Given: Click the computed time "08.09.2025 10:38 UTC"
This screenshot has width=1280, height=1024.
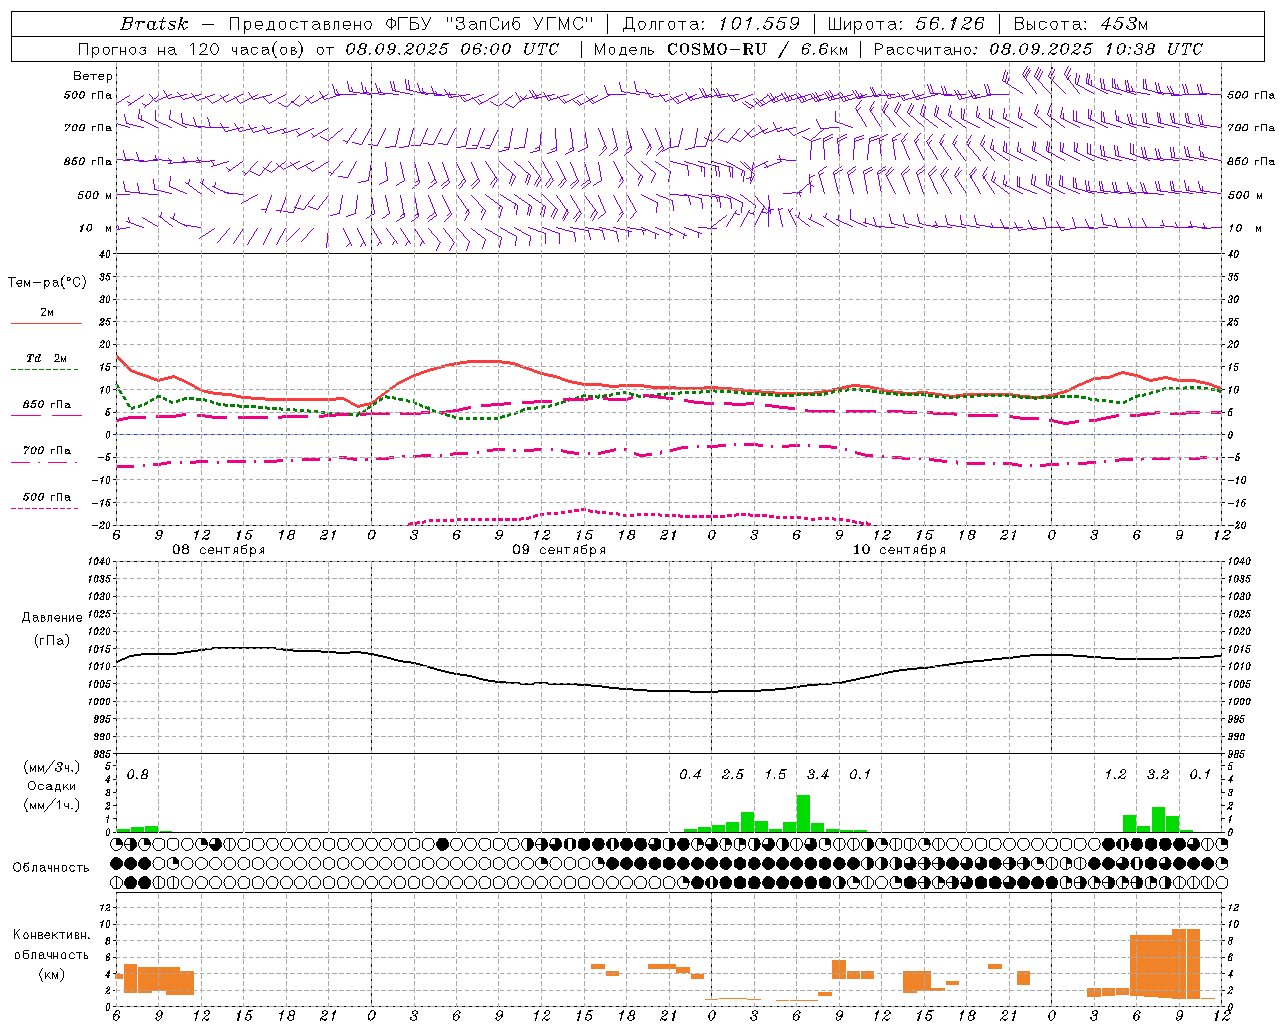Looking at the screenshot, I should click(x=1096, y=49).
